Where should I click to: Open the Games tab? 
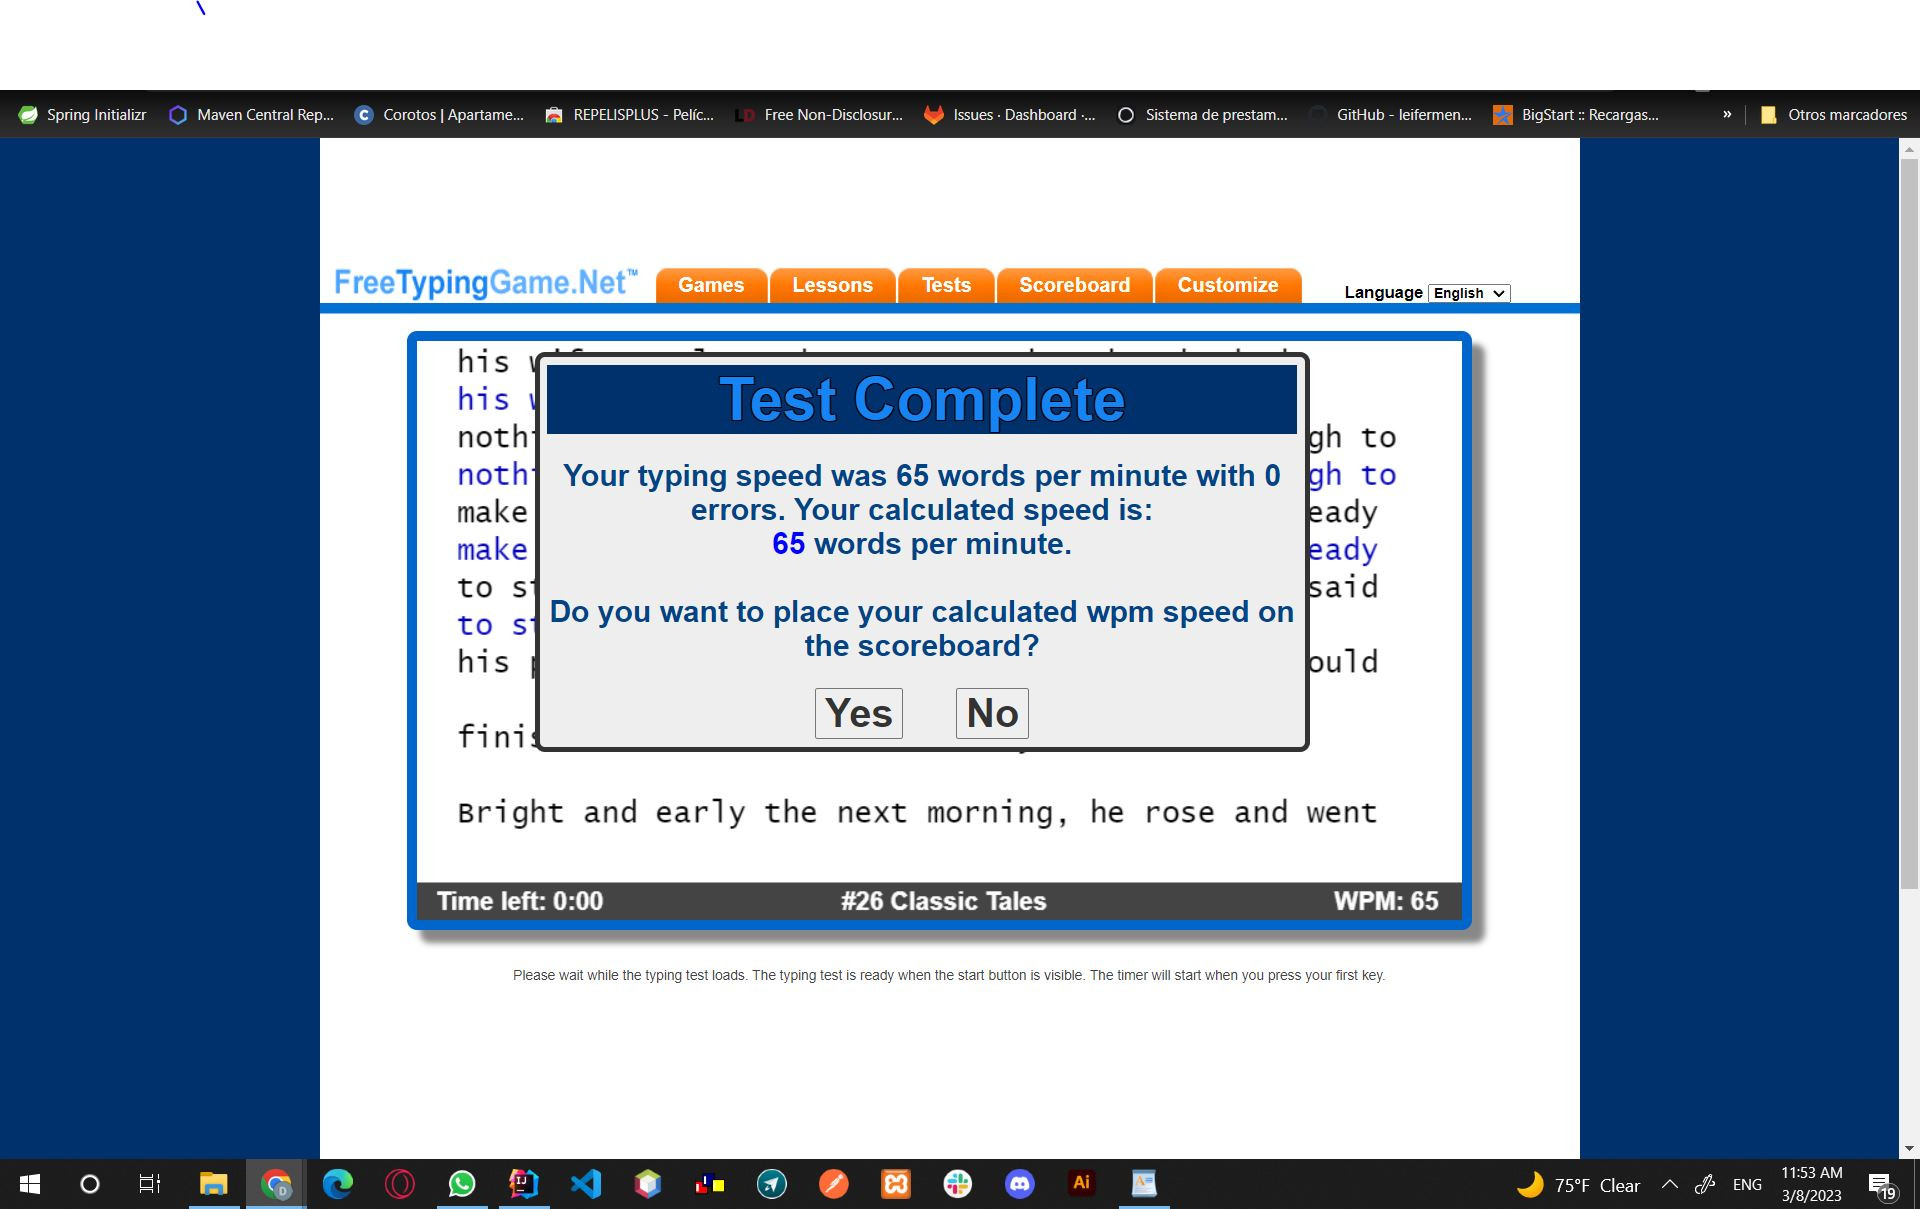pos(711,285)
